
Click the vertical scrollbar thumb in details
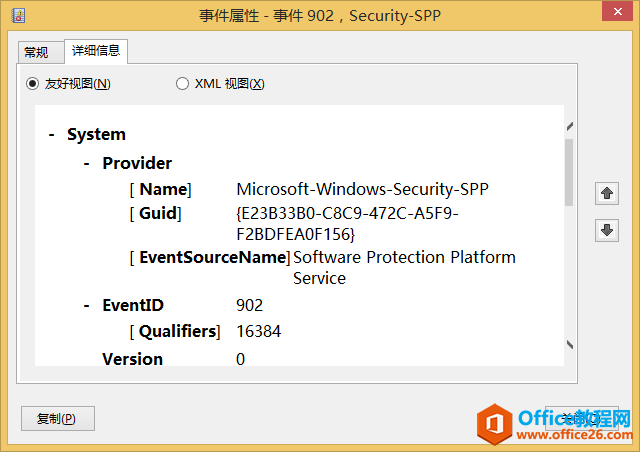569,172
